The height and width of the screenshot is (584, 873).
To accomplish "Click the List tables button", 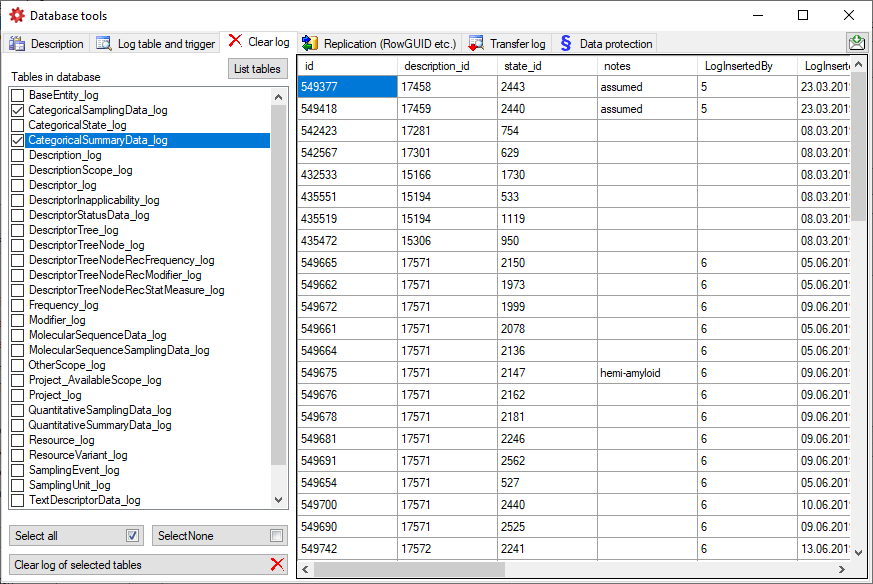I will 257,69.
